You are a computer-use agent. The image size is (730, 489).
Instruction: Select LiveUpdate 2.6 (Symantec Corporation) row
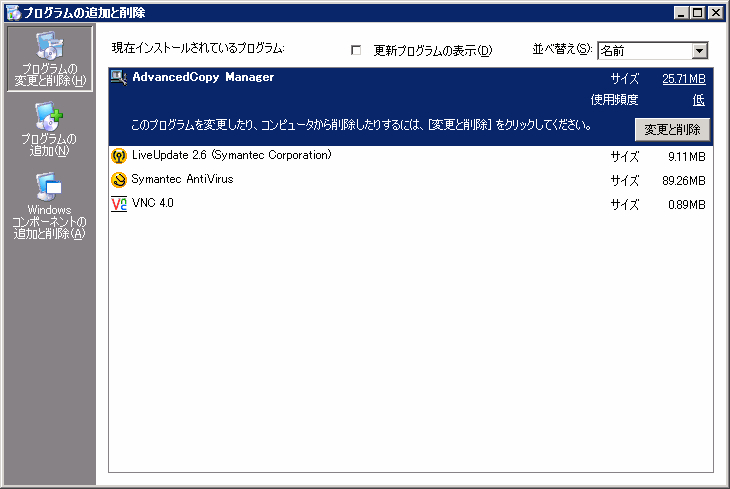(411, 156)
